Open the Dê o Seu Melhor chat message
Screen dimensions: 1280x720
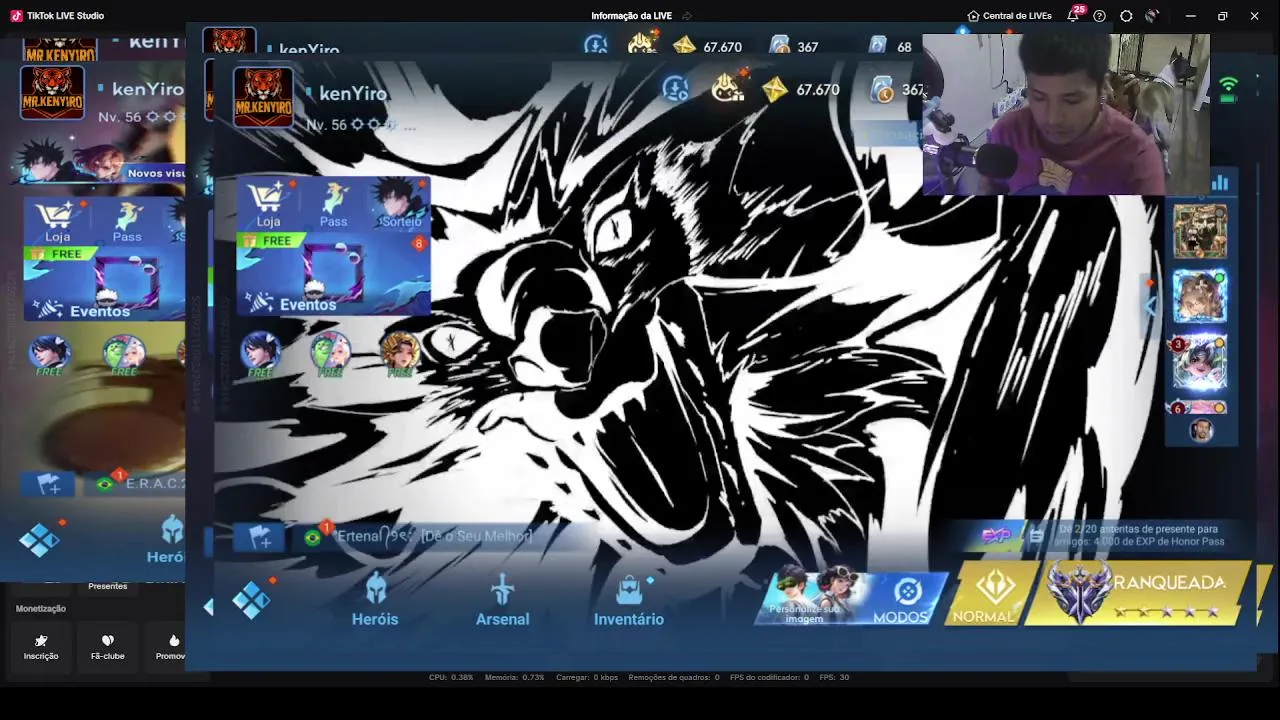476,536
